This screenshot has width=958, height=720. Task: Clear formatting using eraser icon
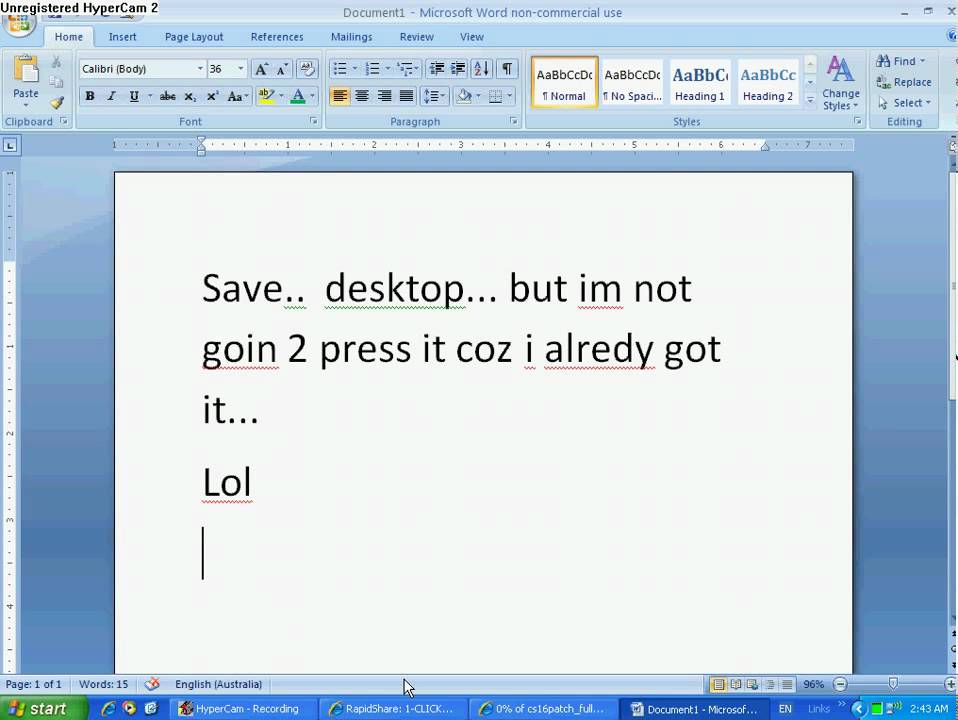tap(307, 69)
